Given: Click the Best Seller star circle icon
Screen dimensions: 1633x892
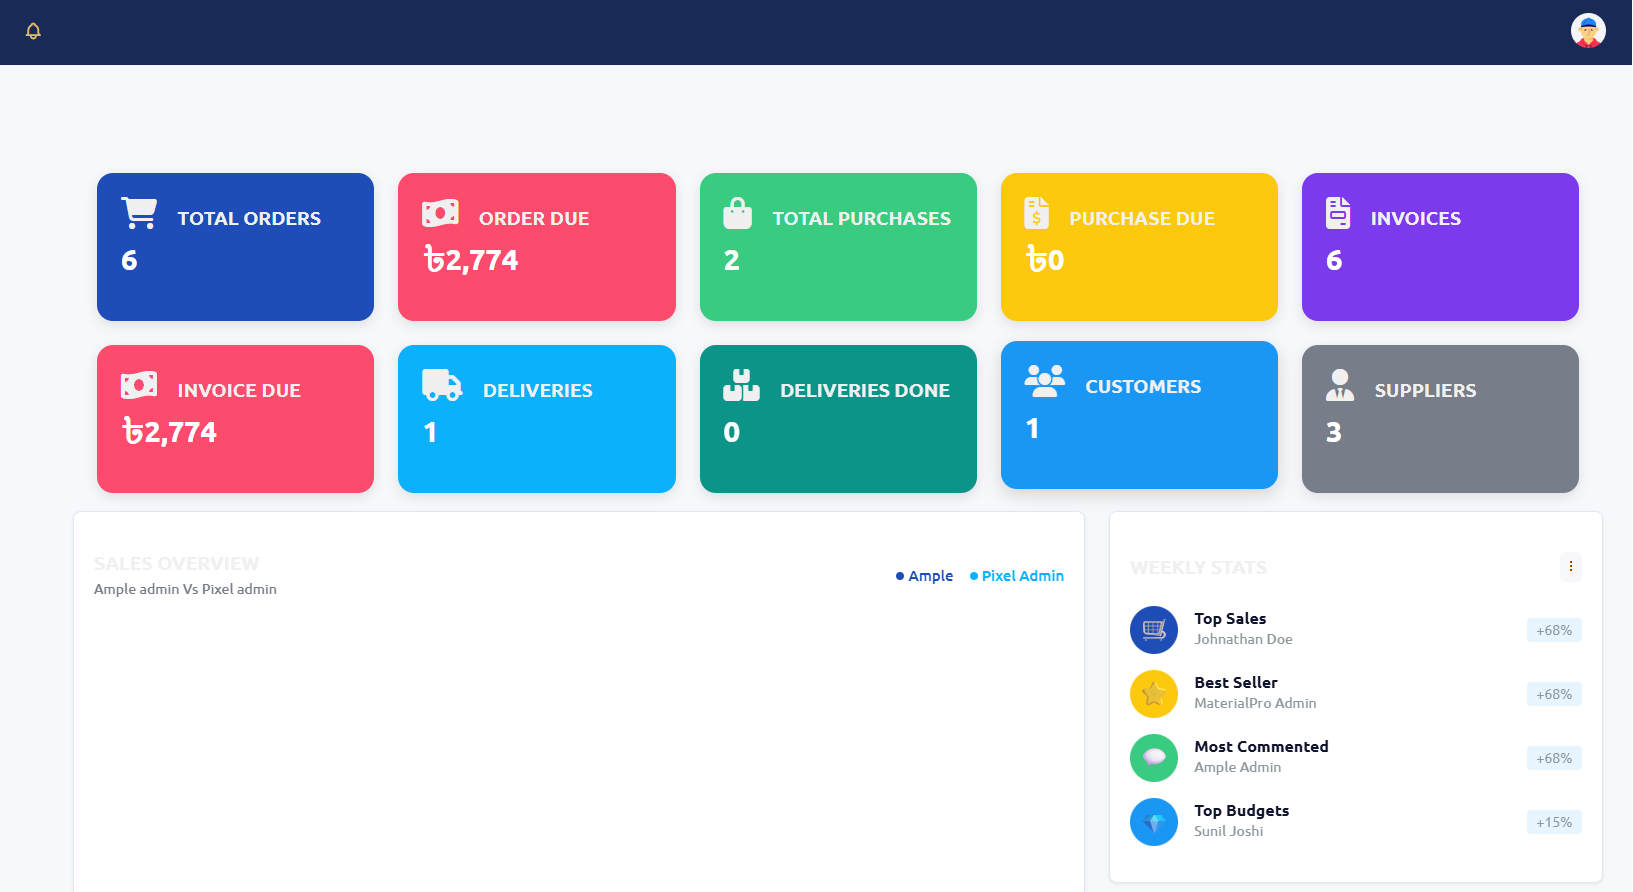Looking at the screenshot, I should [1154, 694].
